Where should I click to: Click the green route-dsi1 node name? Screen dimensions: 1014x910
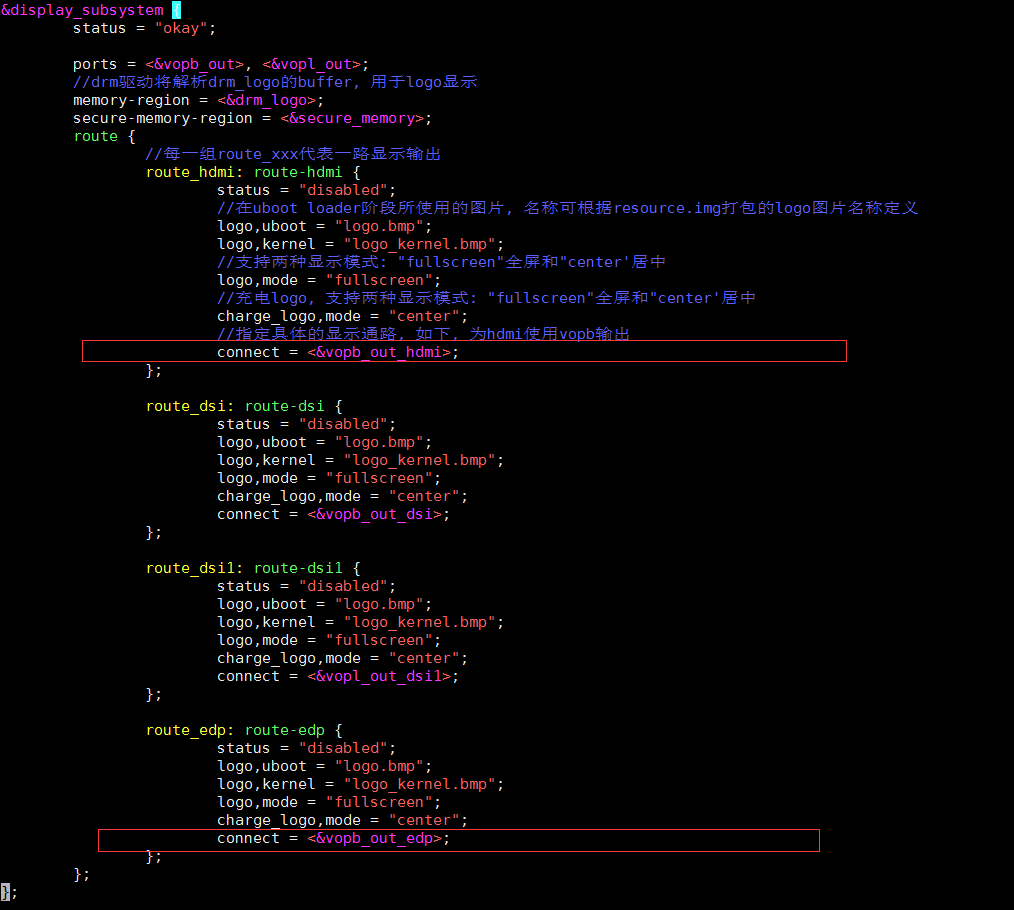(298, 568)
